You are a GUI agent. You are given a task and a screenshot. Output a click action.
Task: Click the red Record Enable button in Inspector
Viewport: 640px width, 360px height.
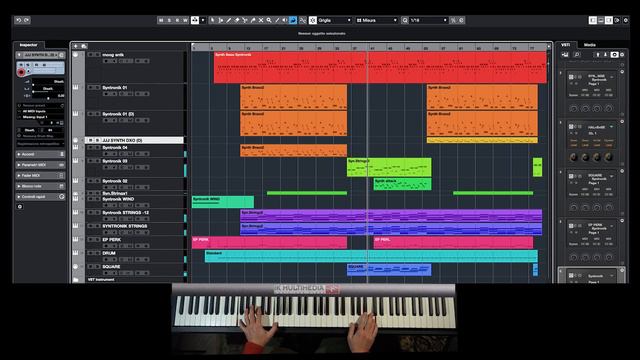21,72
